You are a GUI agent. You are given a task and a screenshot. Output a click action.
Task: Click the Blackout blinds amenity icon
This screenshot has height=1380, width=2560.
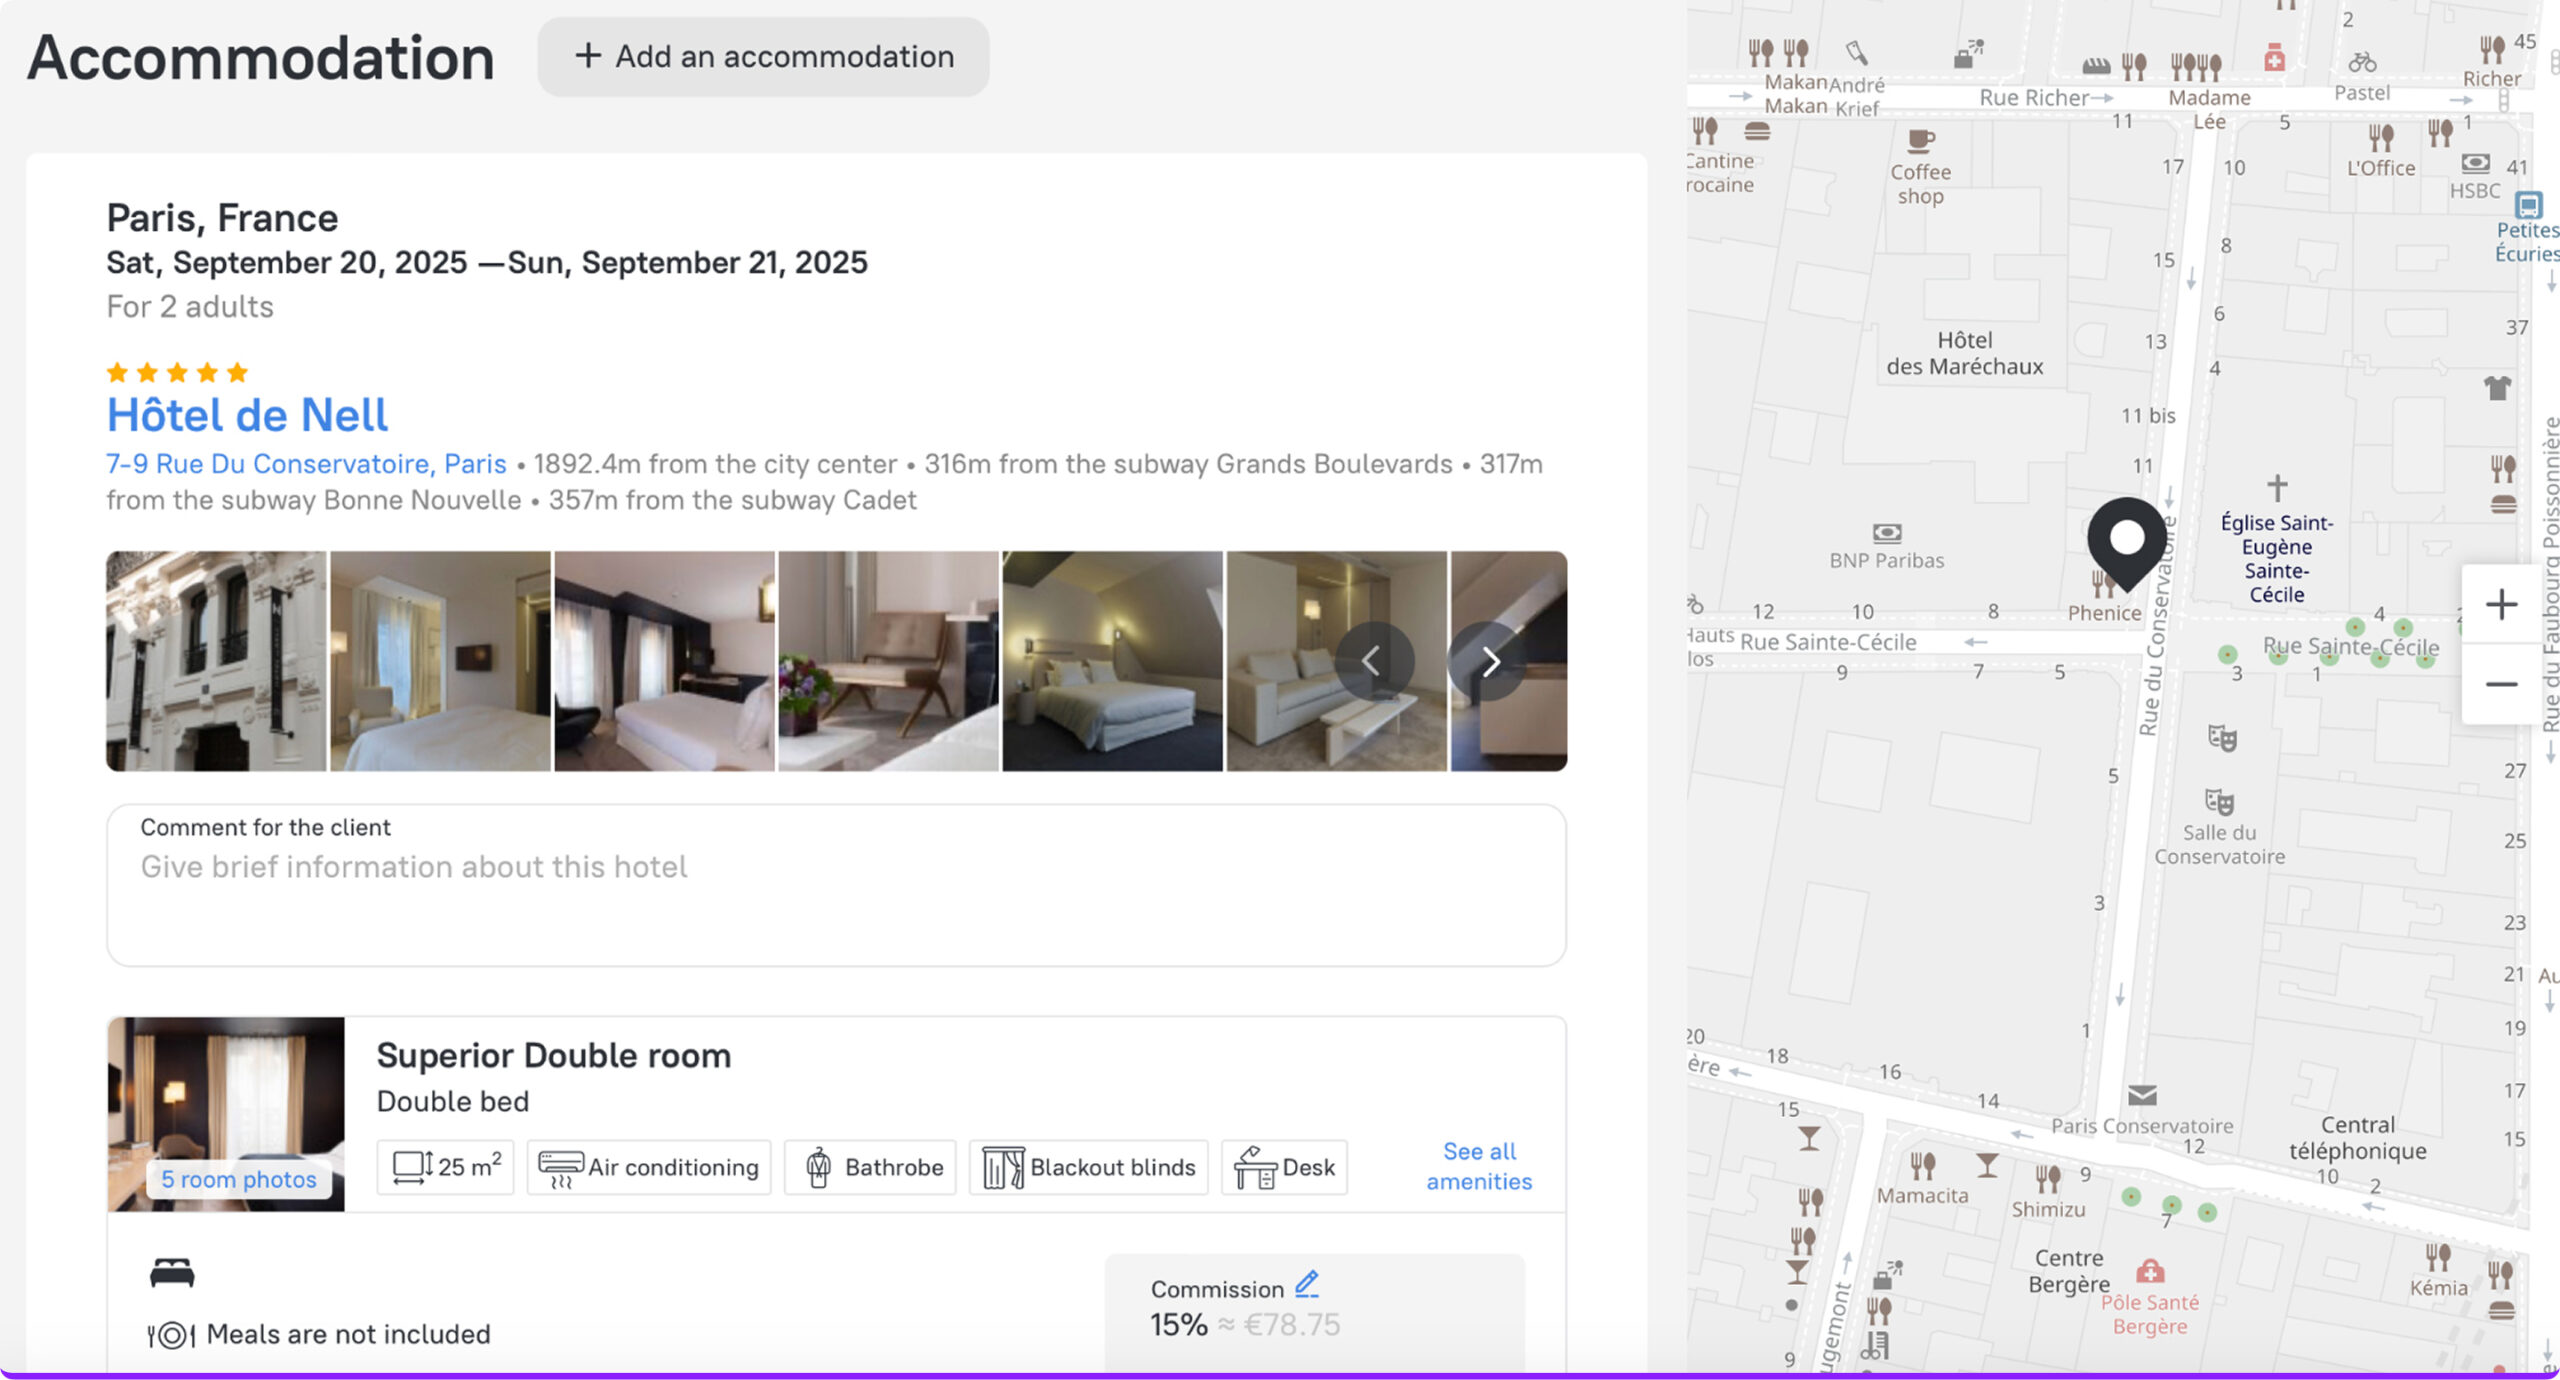pos(1003,1167)
